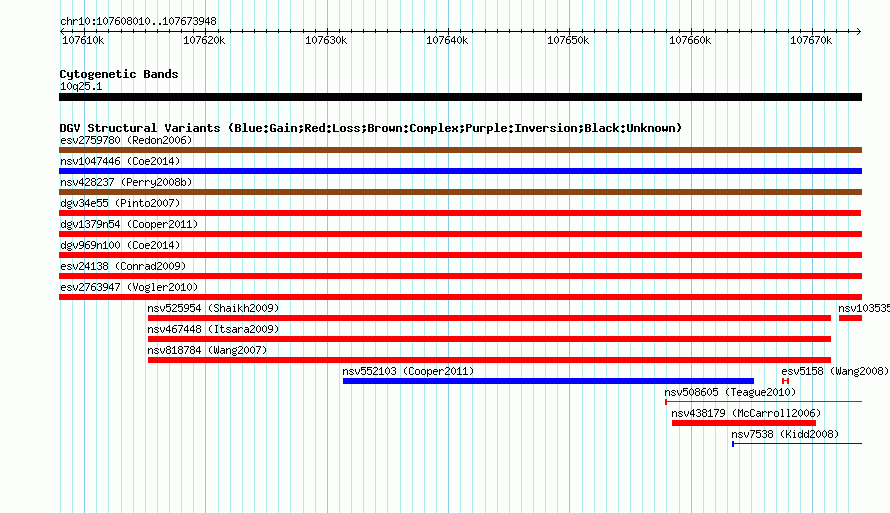890x513 pixels.
Task: Click the nsv525954 (Shaikh2009) red bar
Action: [489, 318]
